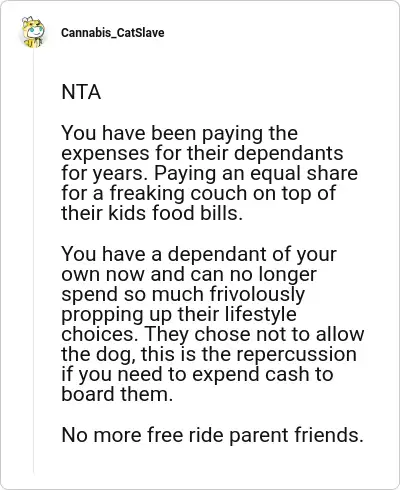The width and height of the screenshot is (400, 490).
Task: Click the line 'for a freaking couch on top of'
Action: coord(199,194)
